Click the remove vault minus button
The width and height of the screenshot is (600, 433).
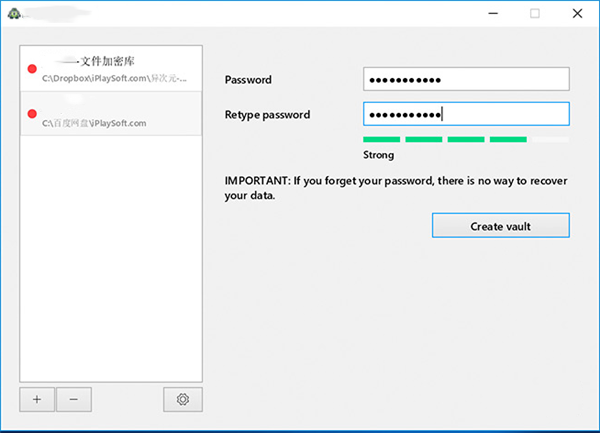pos(74,399)
